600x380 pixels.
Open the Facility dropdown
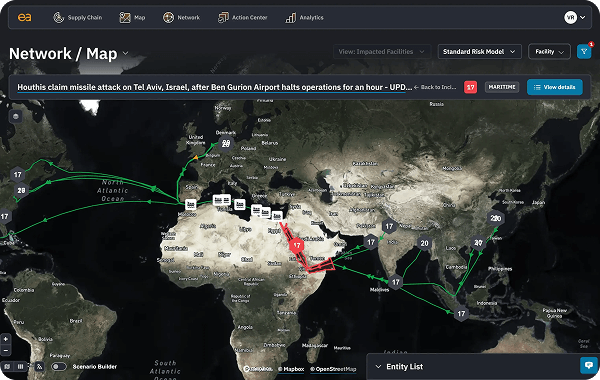click(549, 52)
